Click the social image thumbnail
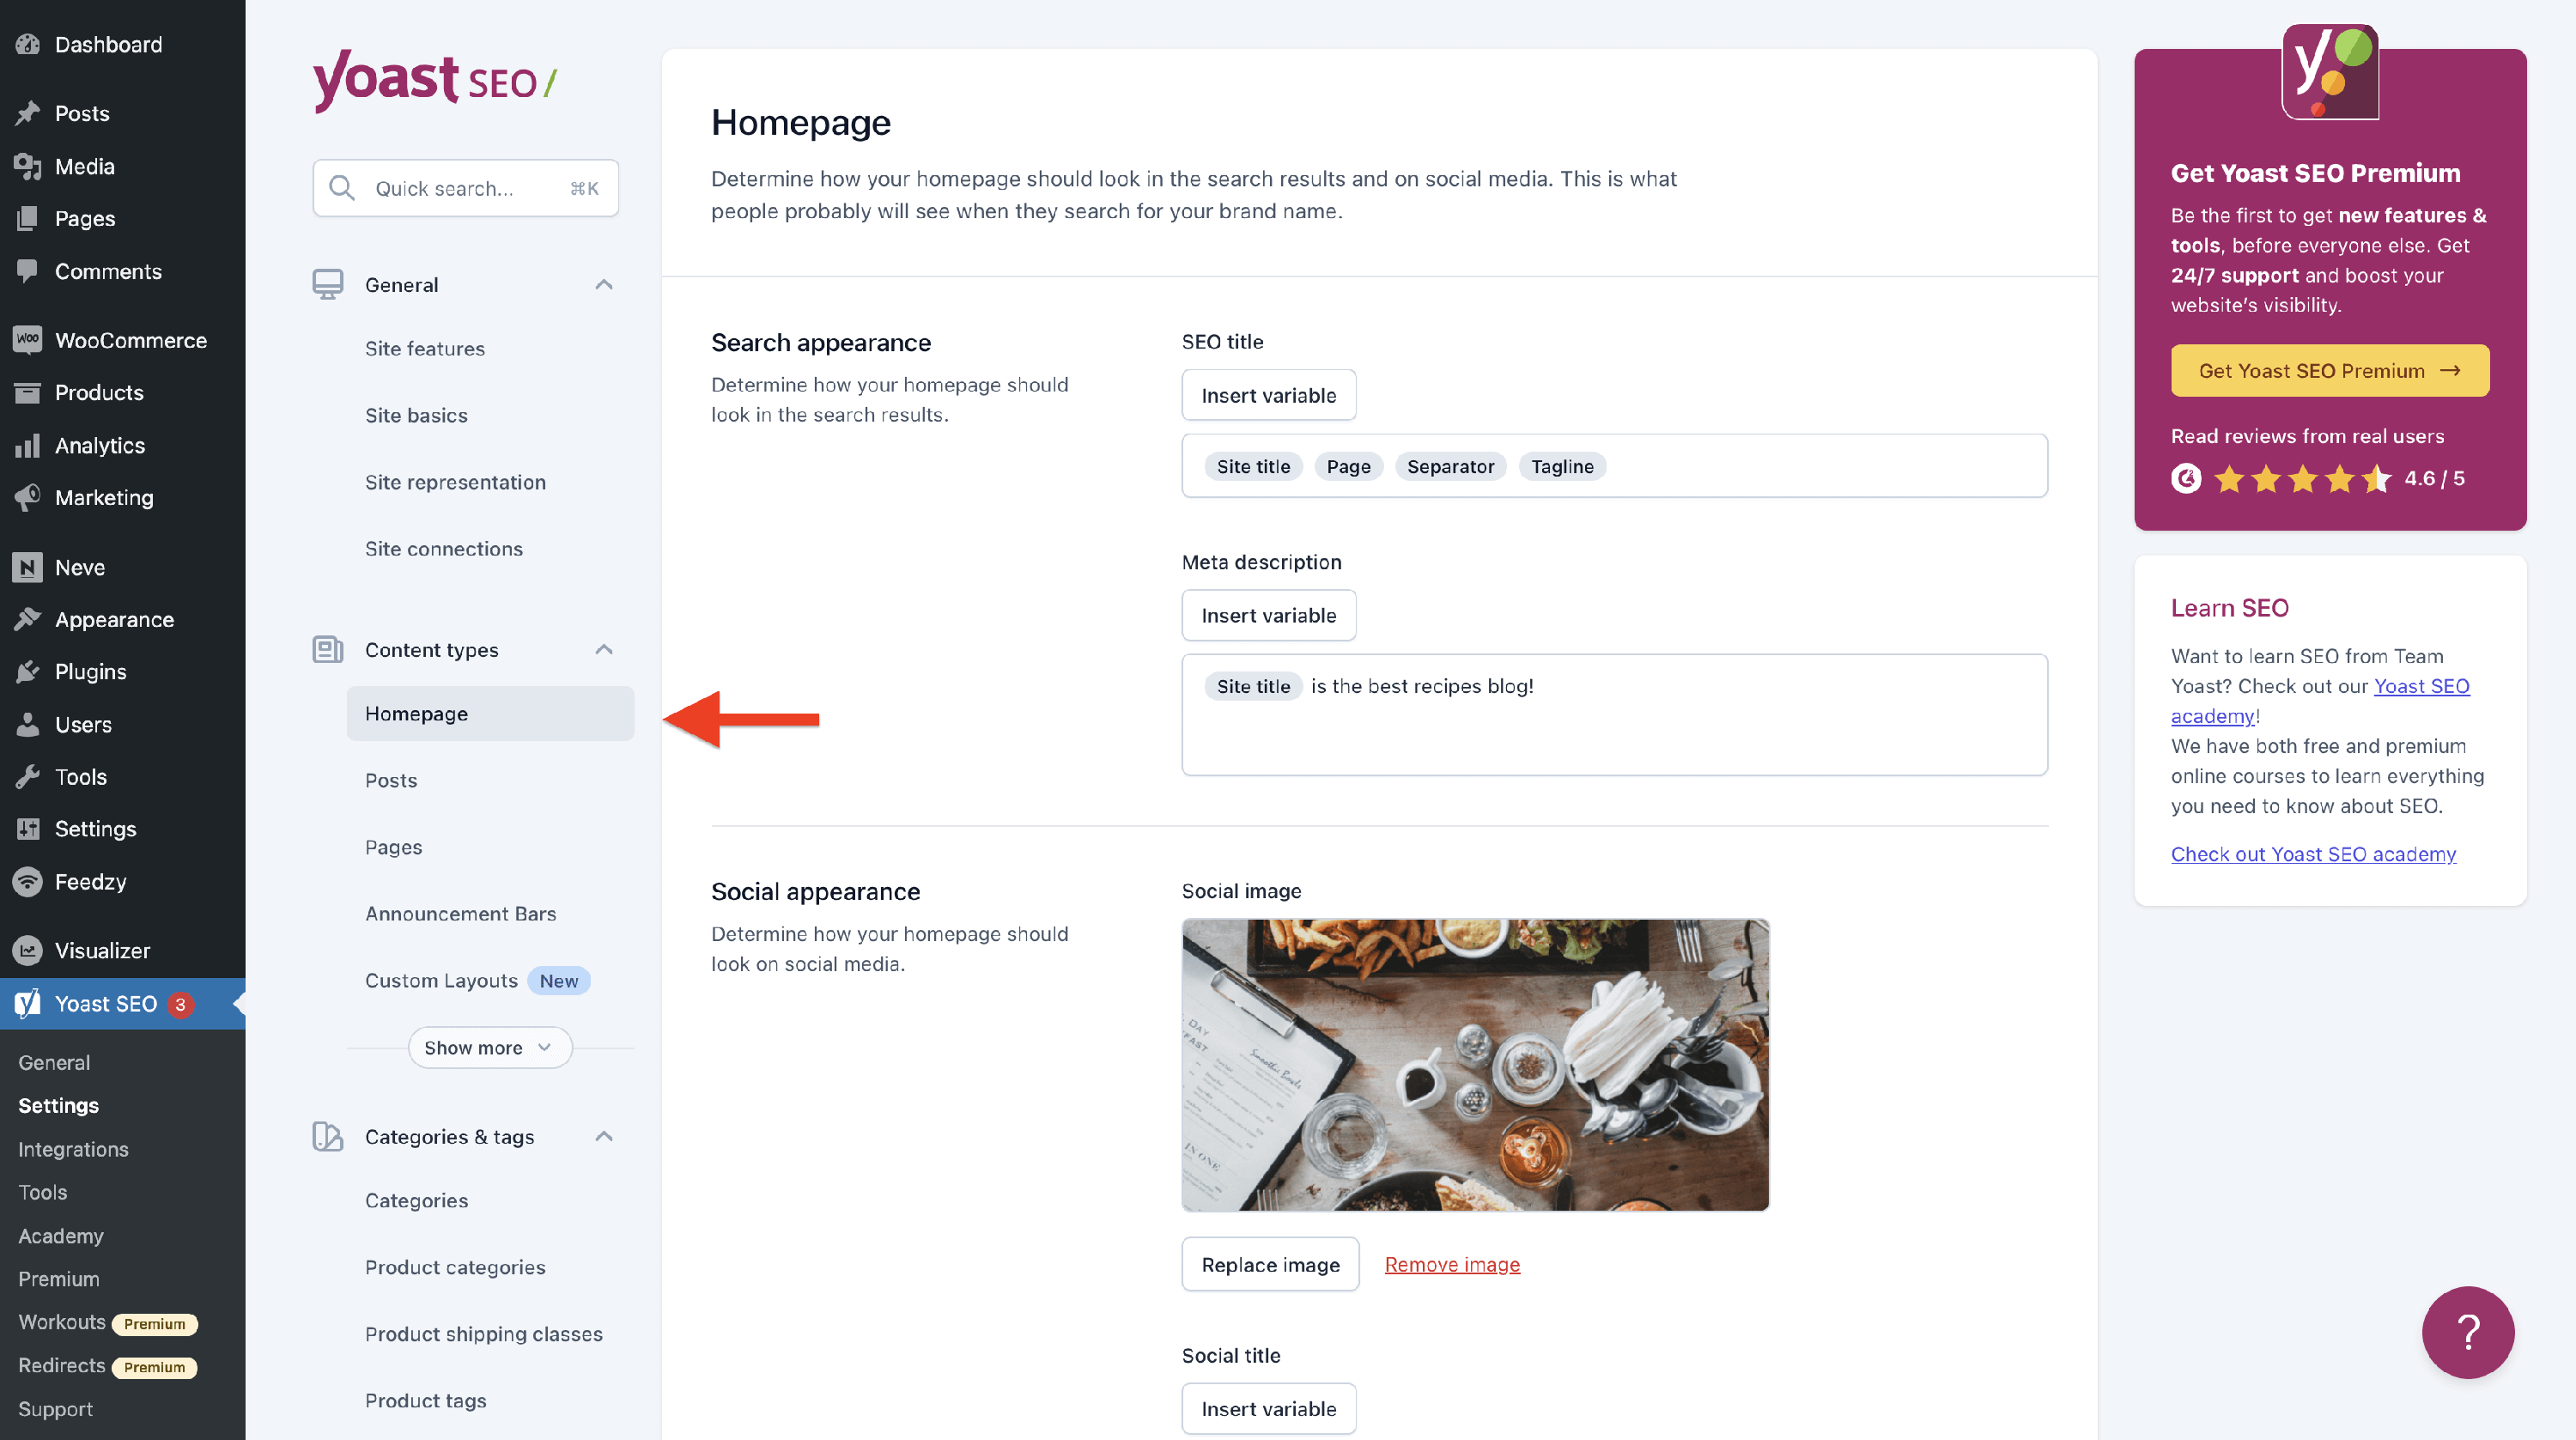This screenshot has height=1440, width=2576. 1475,1065
